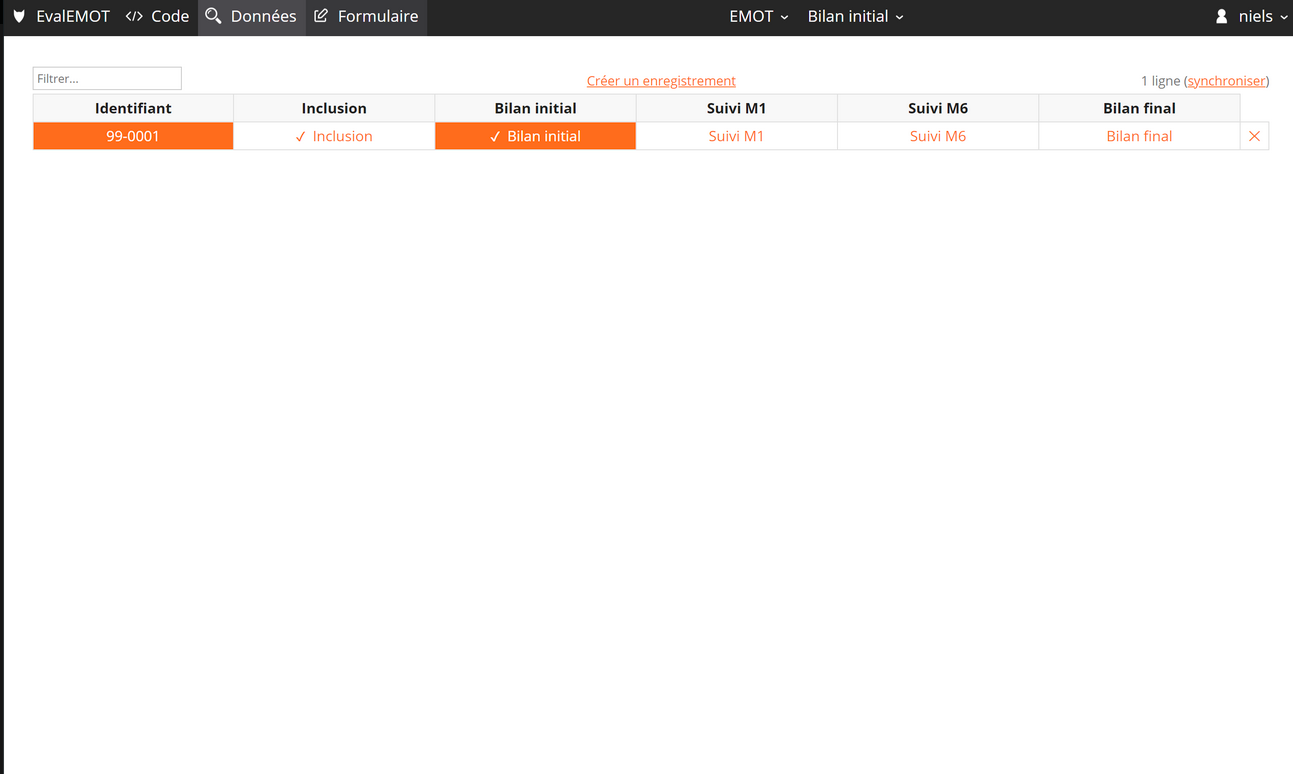Click the user profile icon for niels
Image resolution: width=1293 pixels, height=774 pixels.
1221,17
